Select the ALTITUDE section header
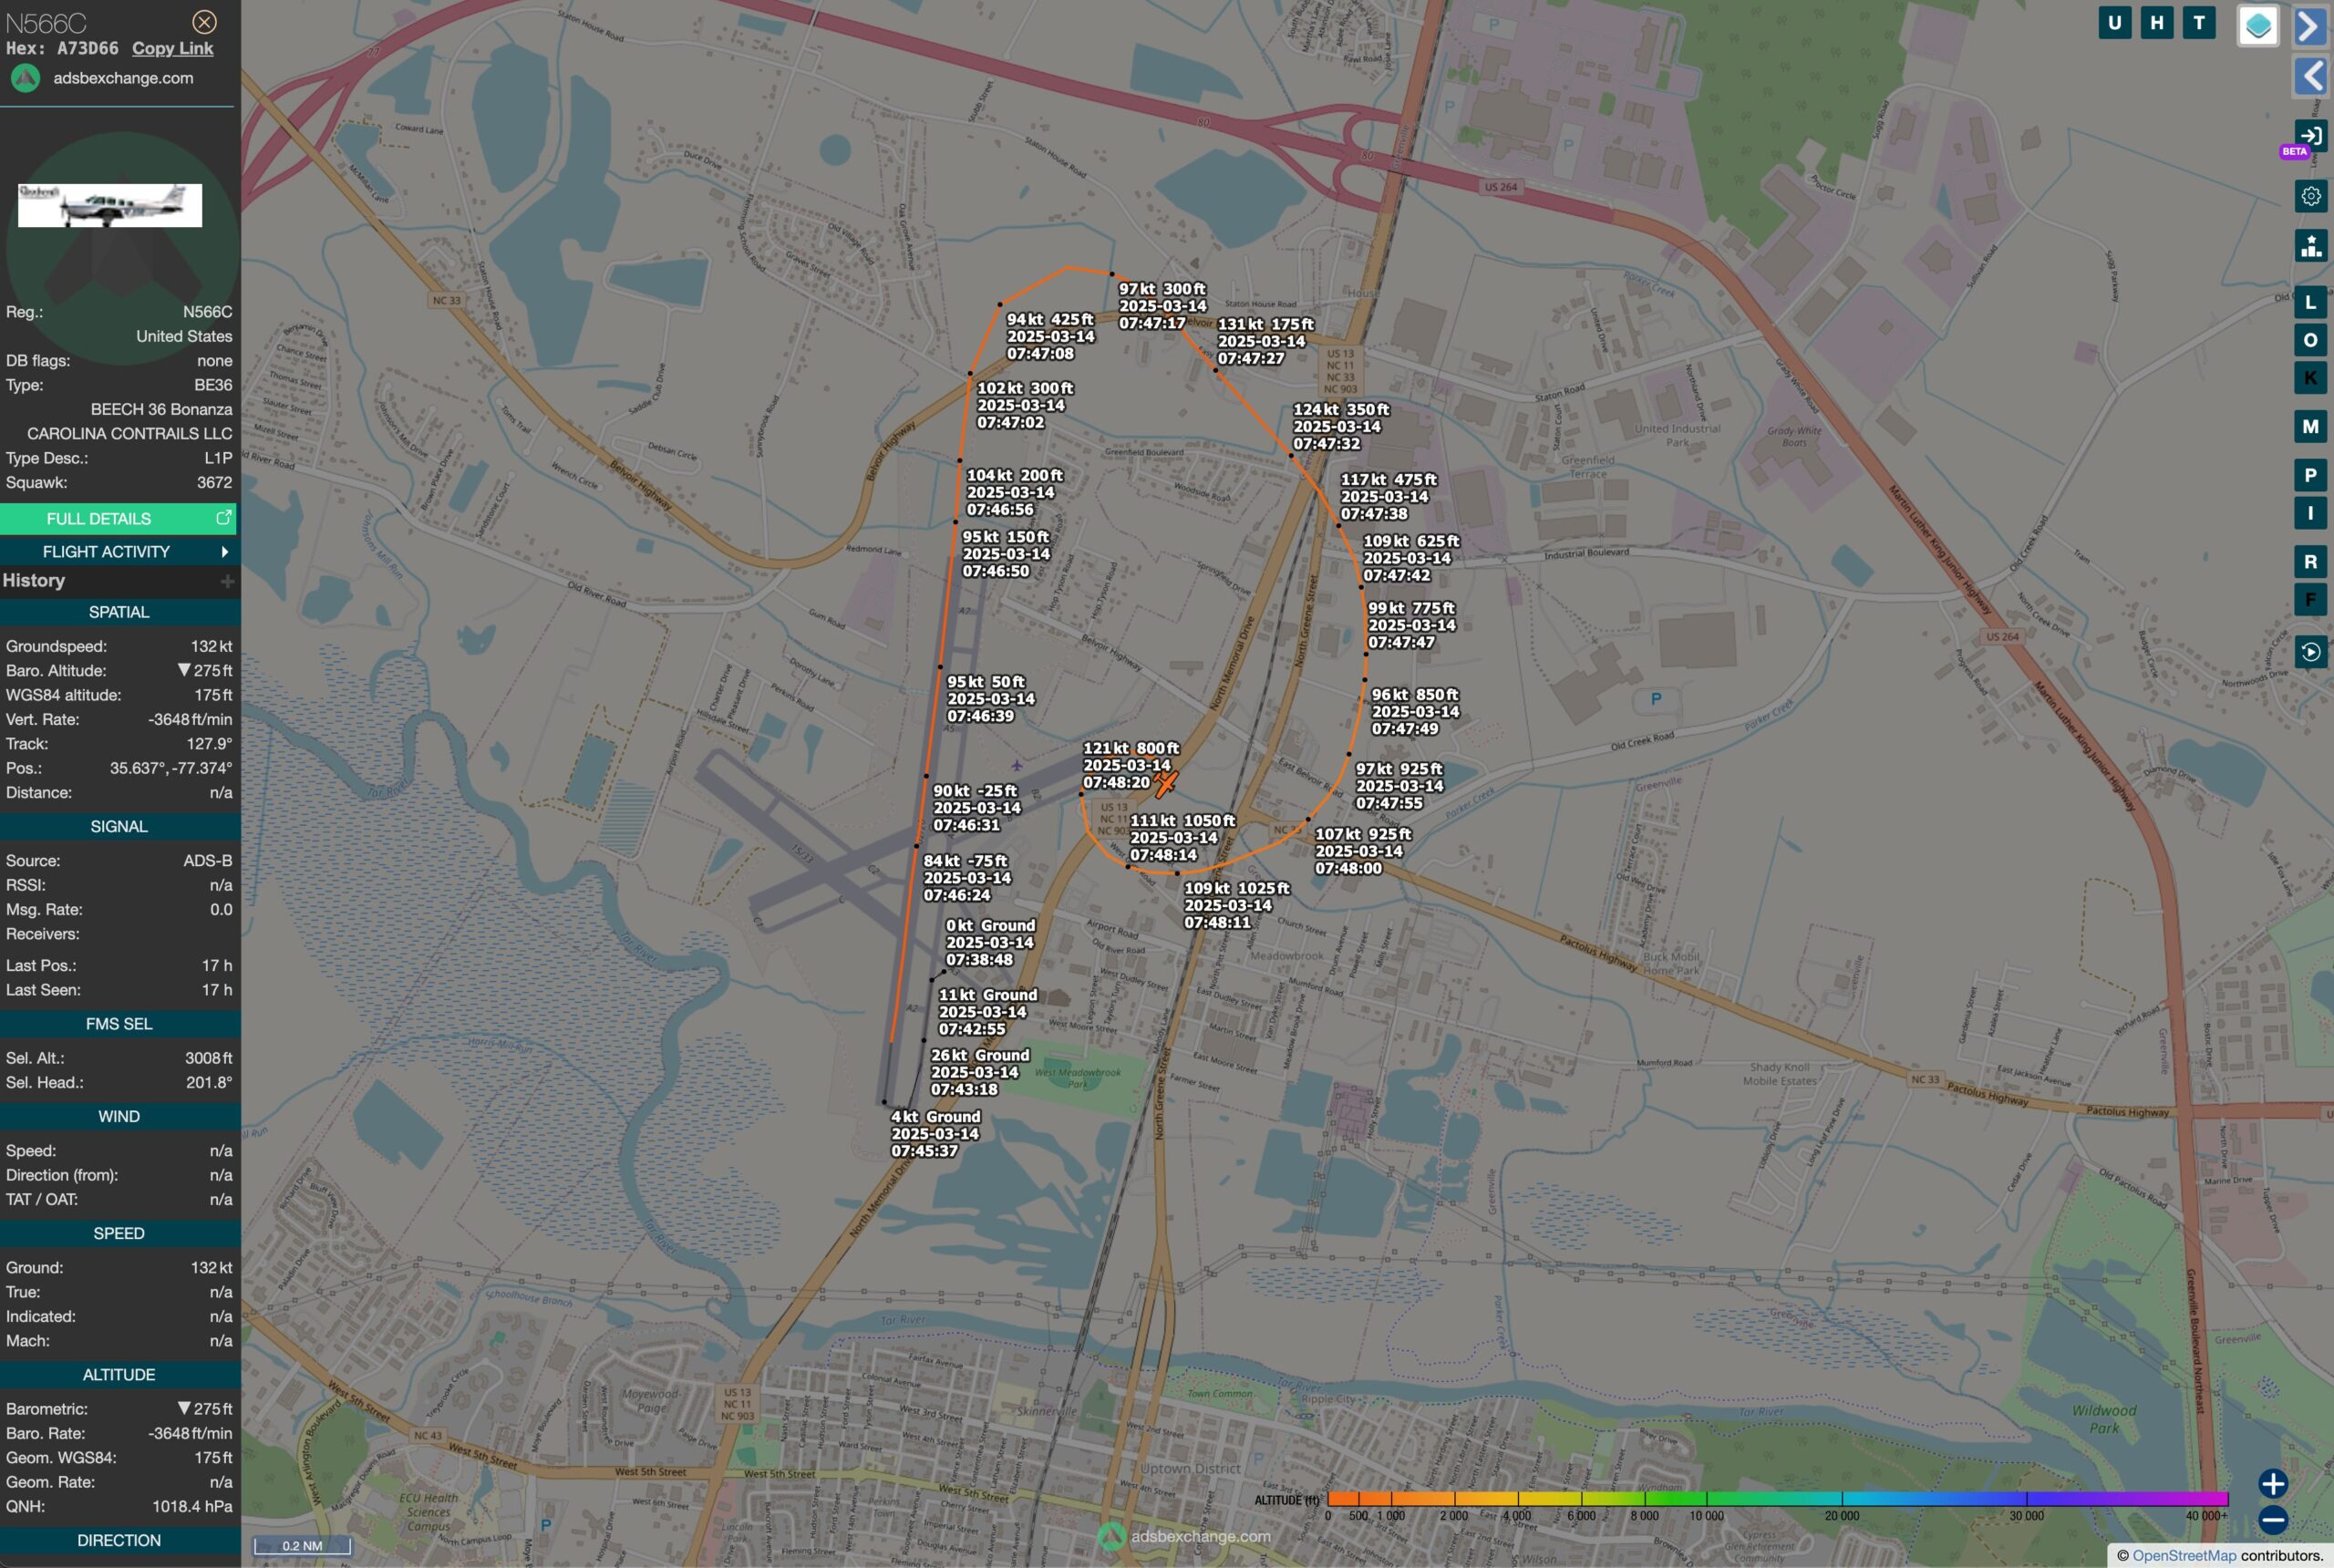 point(119,1374)
